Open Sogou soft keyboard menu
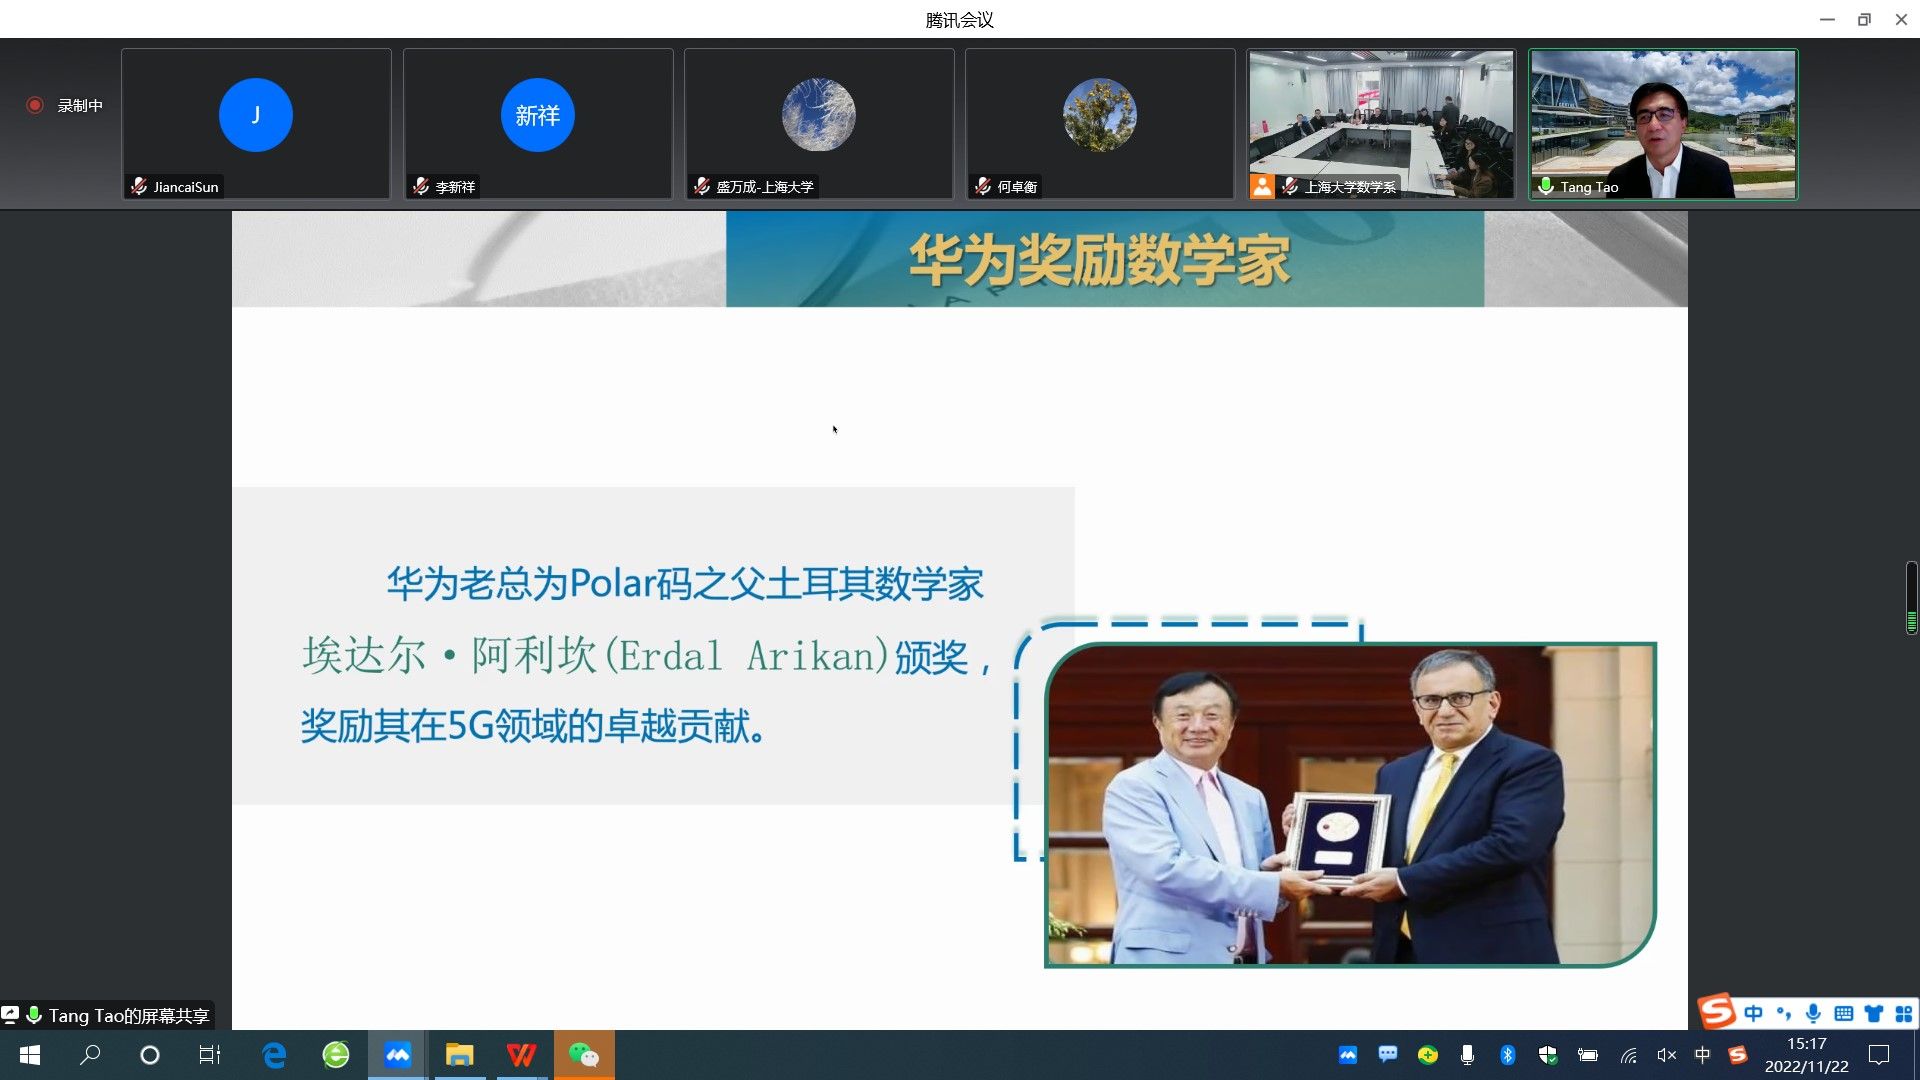The height and width of the screenshot is (1080, 1920). (x=1844, y=1014)
